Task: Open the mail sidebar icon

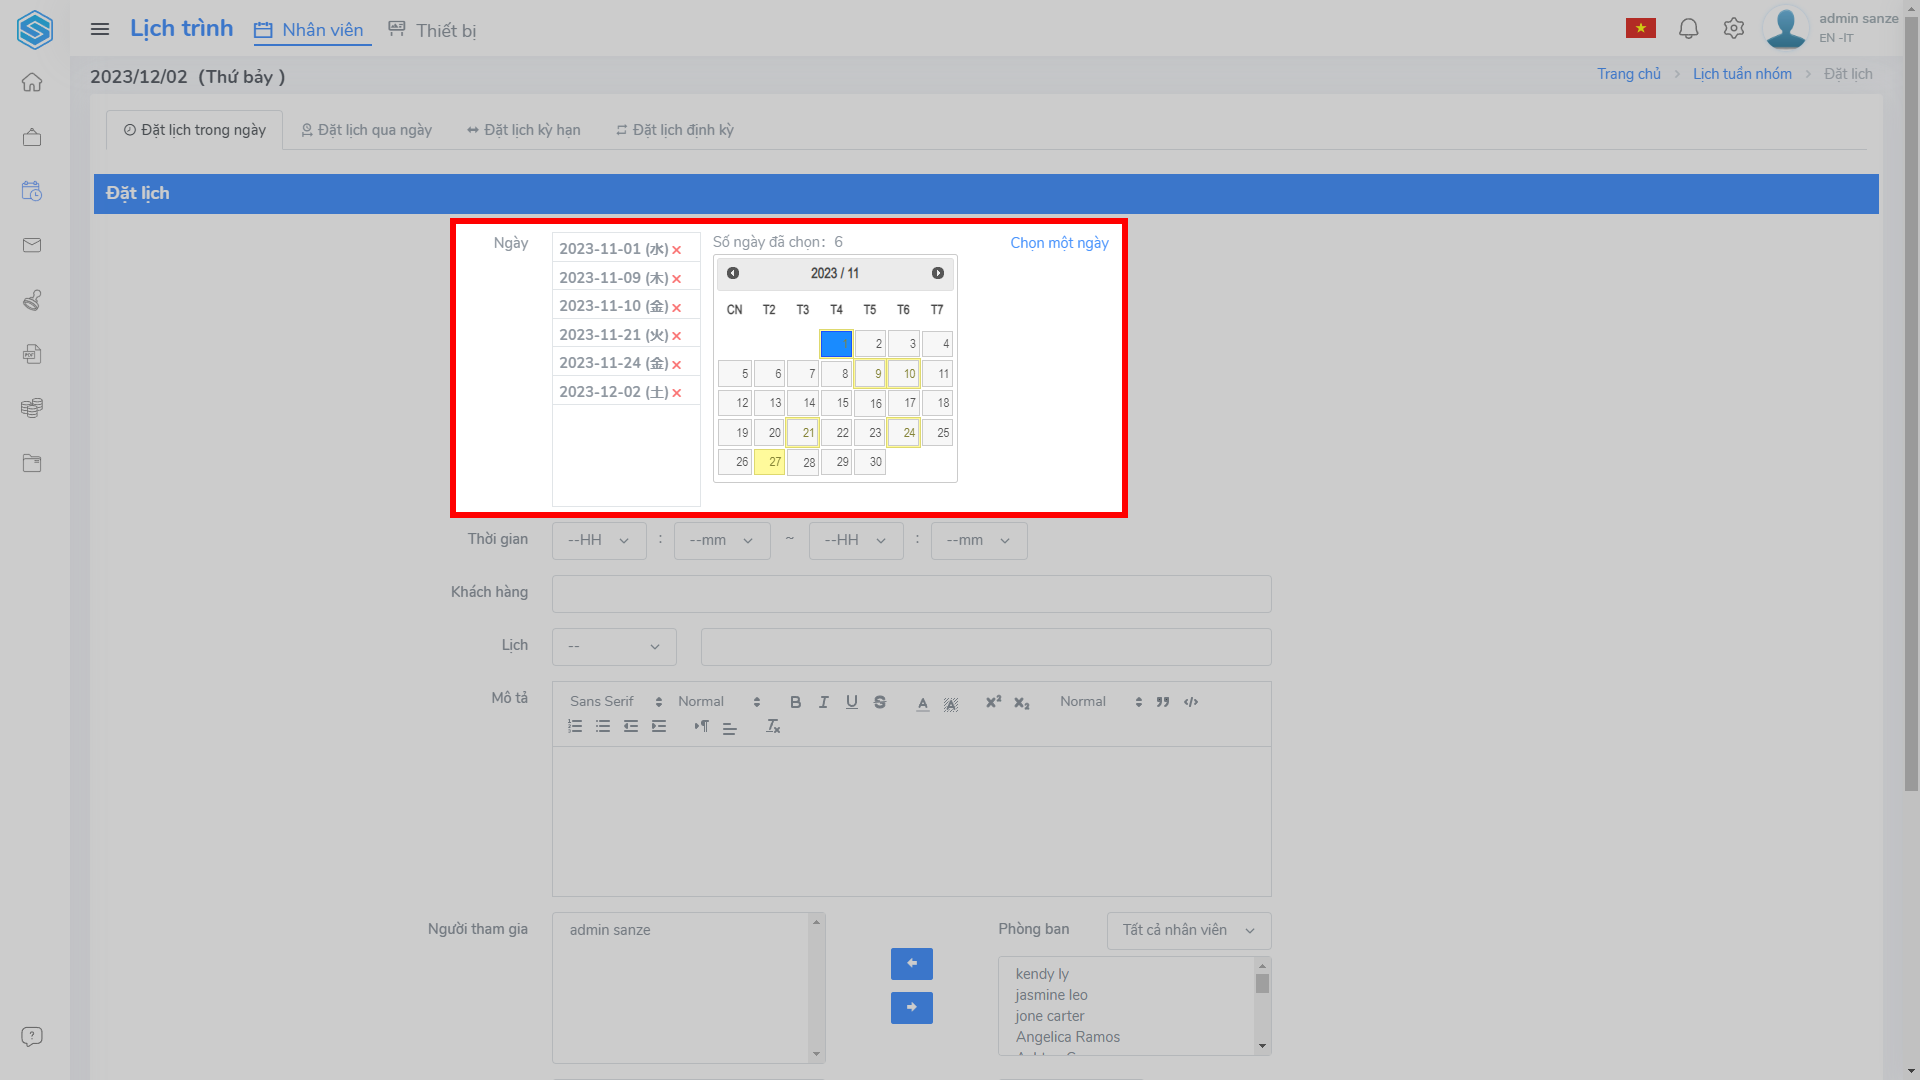Action: click(x=32, y=245)
